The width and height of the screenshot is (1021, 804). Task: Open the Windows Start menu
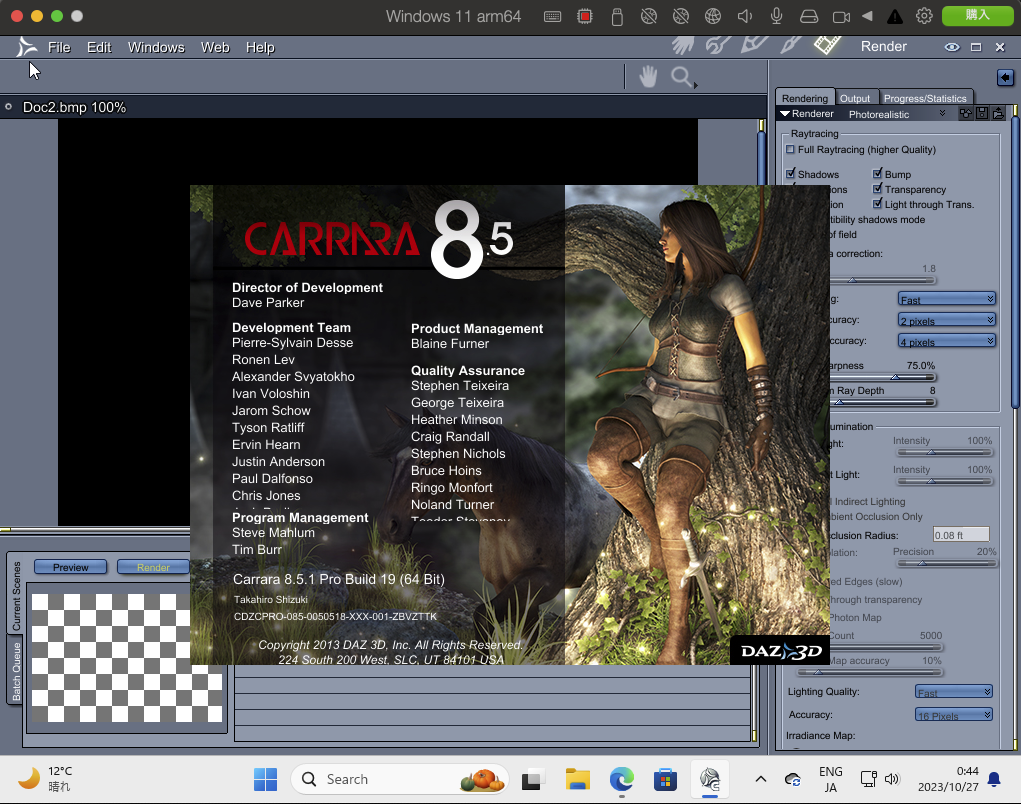(x=266, y=779)
